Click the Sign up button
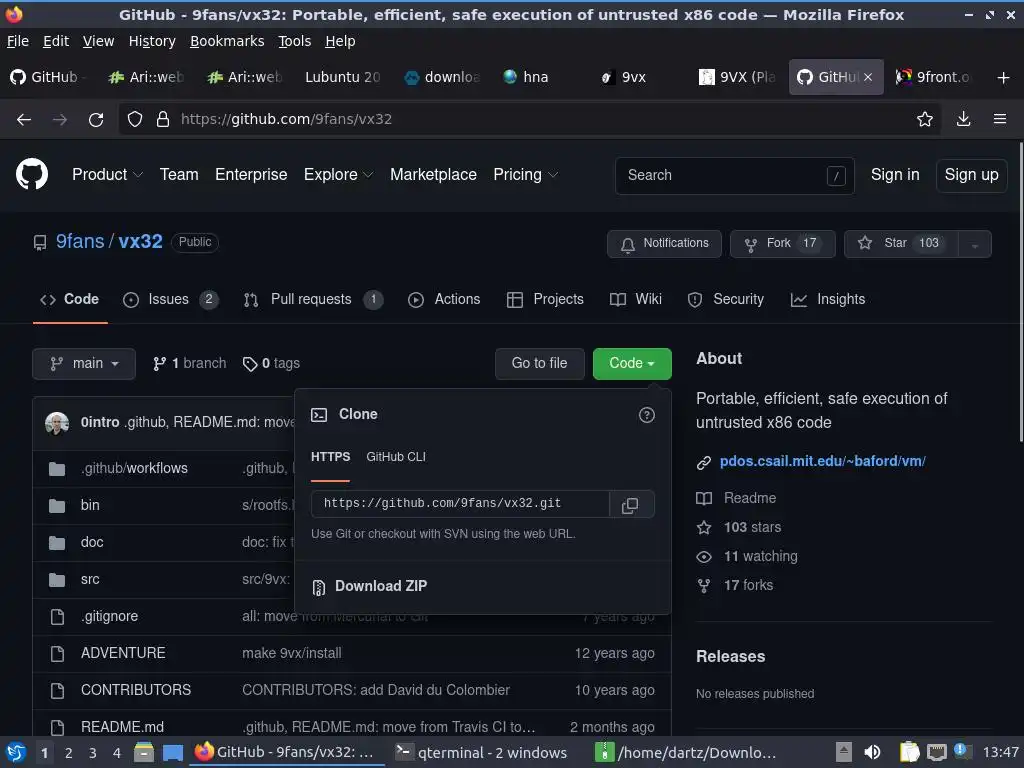This screenshot has width=1024, height=768. tap(972, 175)
